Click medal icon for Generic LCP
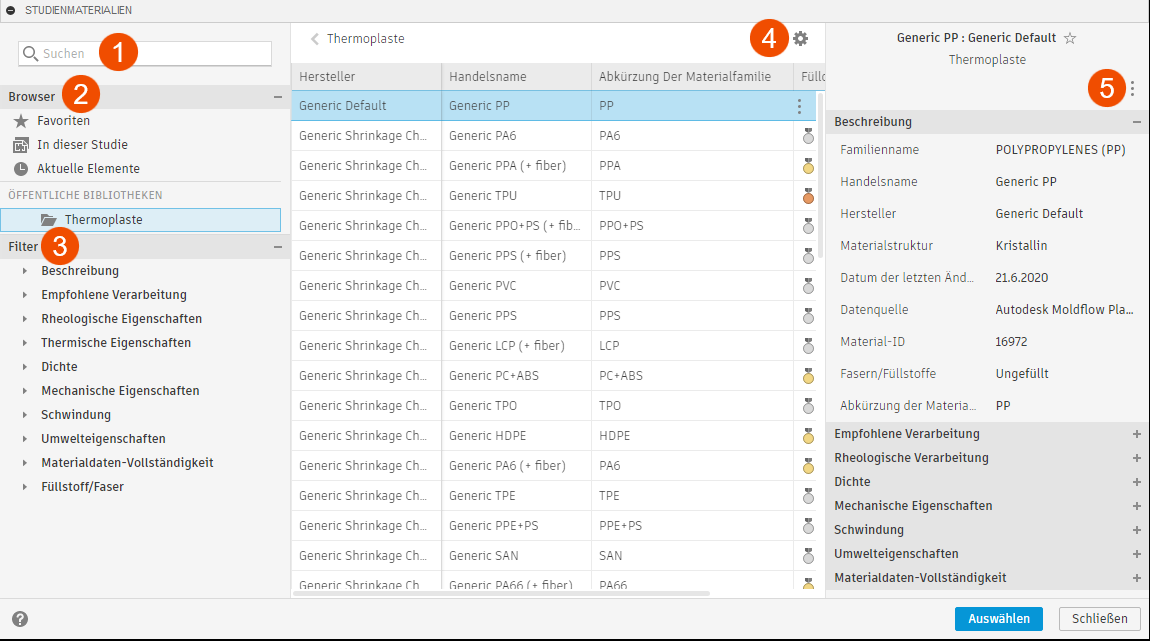 (808, 345)
